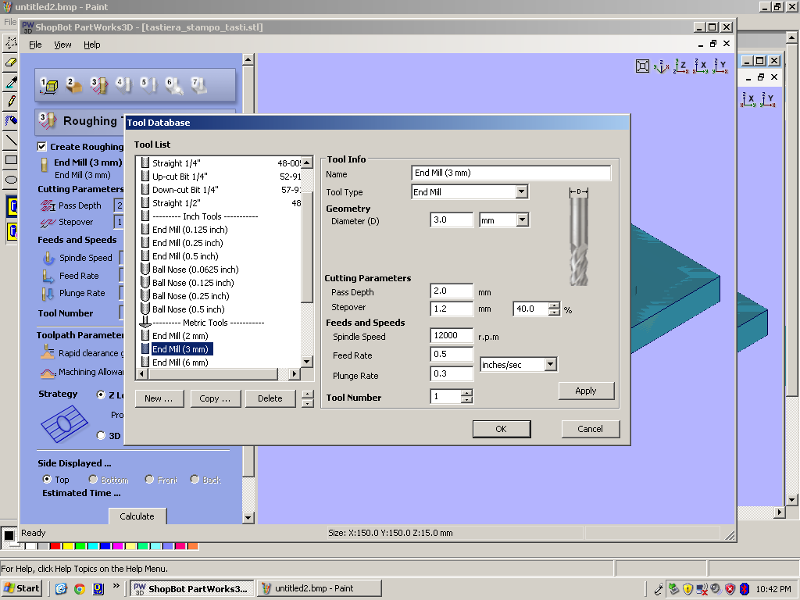The image size is (800, 600).
Task: Expand the diameter units dropdown
Action: (x=522, y=220)
